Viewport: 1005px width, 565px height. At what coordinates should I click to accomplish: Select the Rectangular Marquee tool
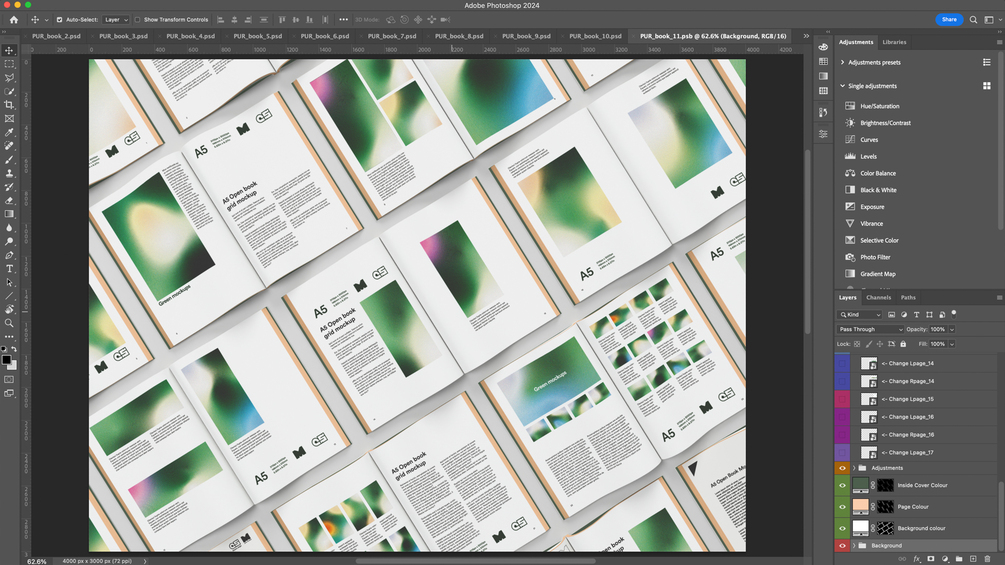(x=9, y=64)
